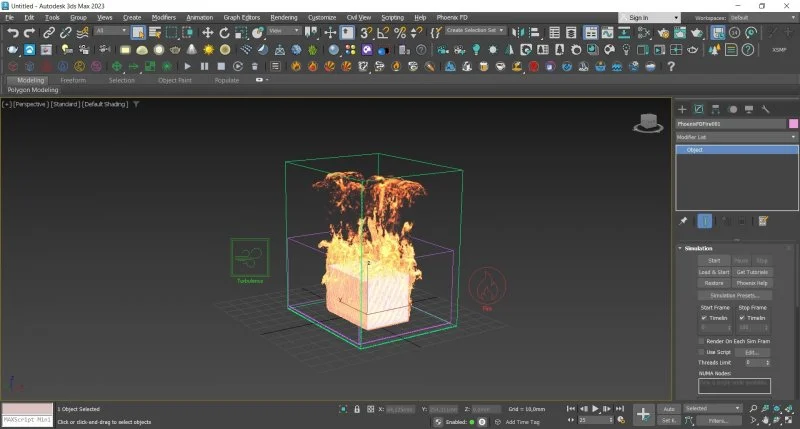
Task: Open the Utilities wrench panel tab
Action: click(765, 109)
